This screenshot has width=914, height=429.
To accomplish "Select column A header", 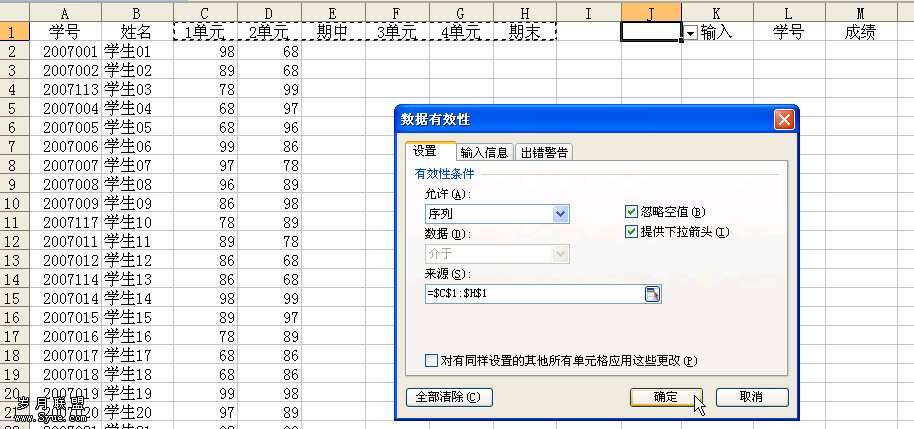I will point(65,13).
